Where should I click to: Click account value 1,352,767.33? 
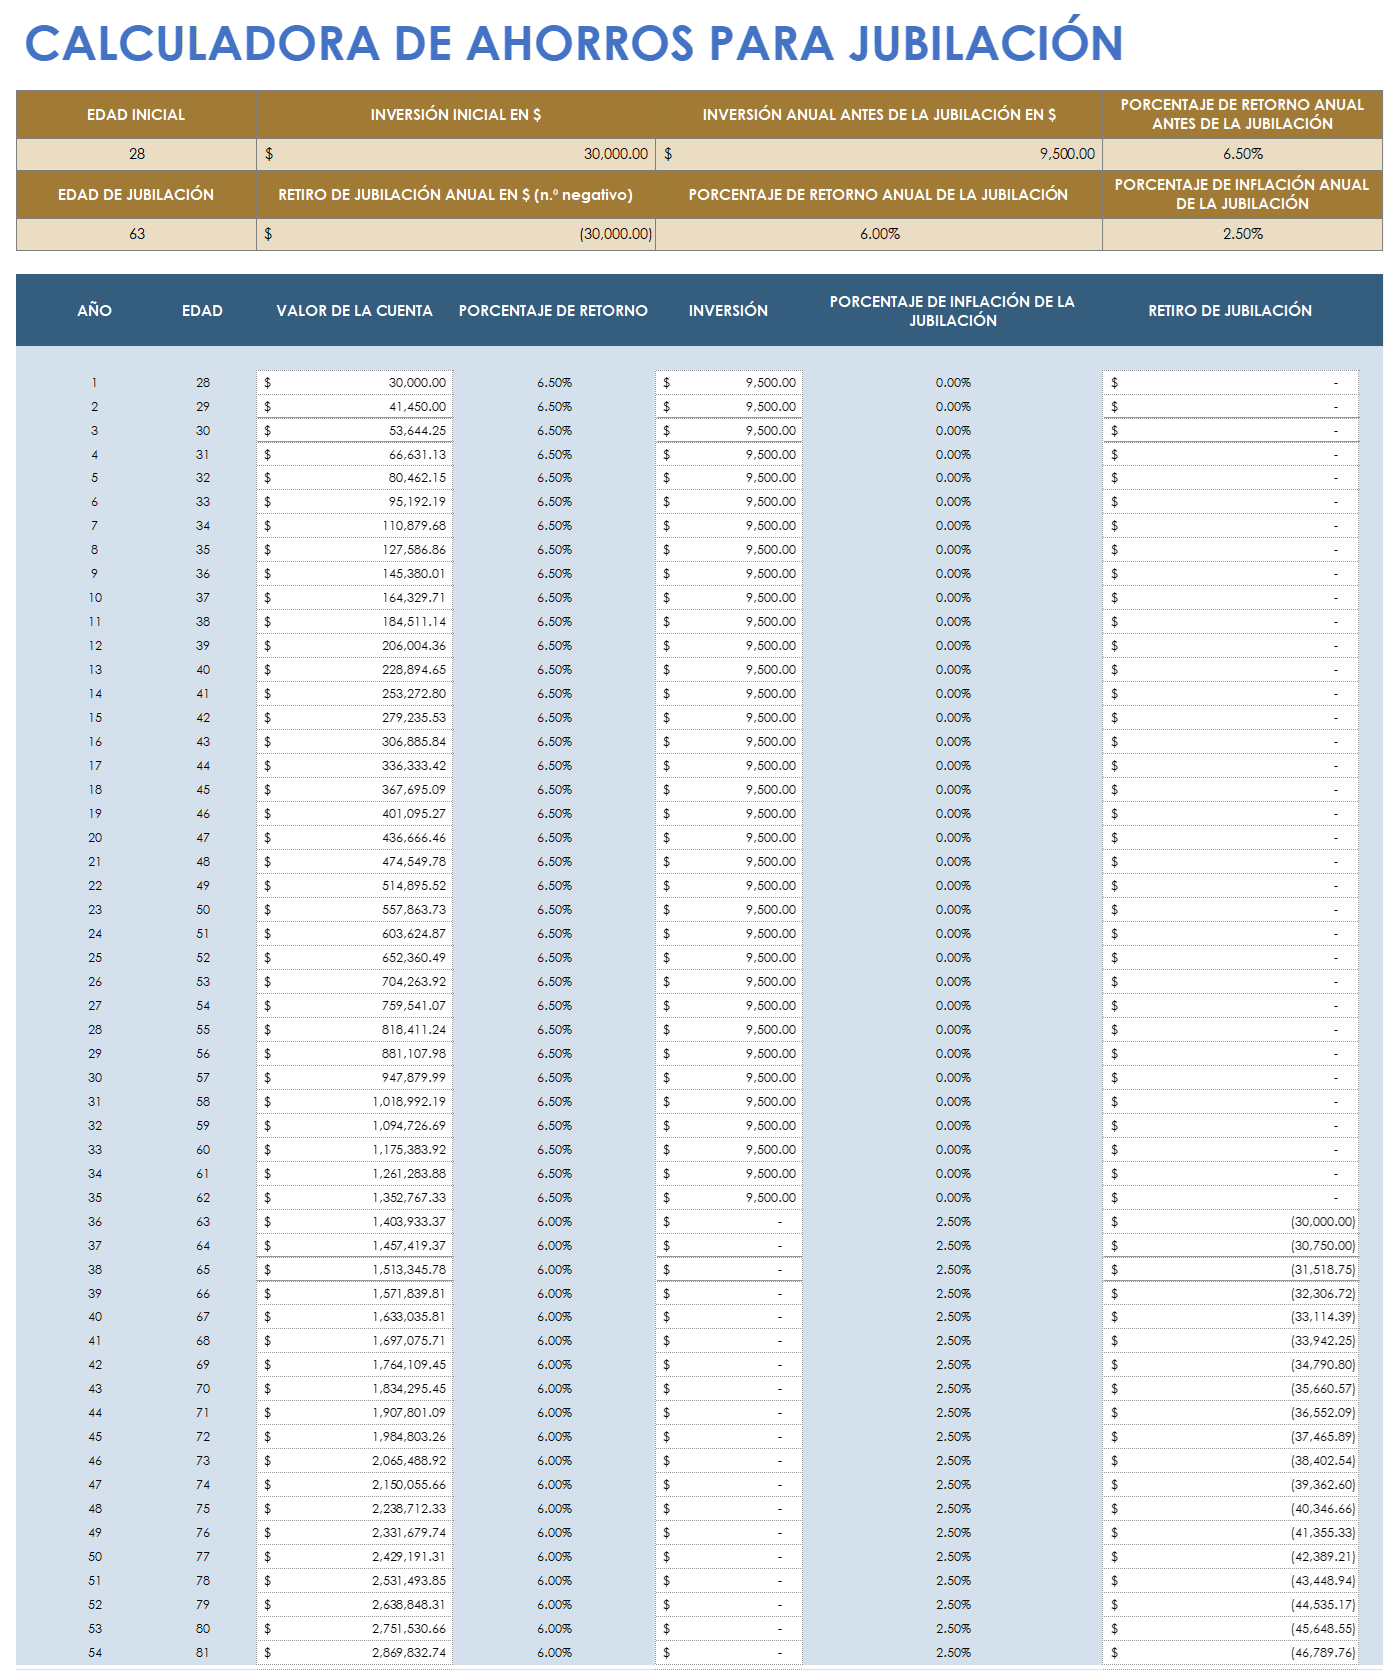(x=355, y=1198)
